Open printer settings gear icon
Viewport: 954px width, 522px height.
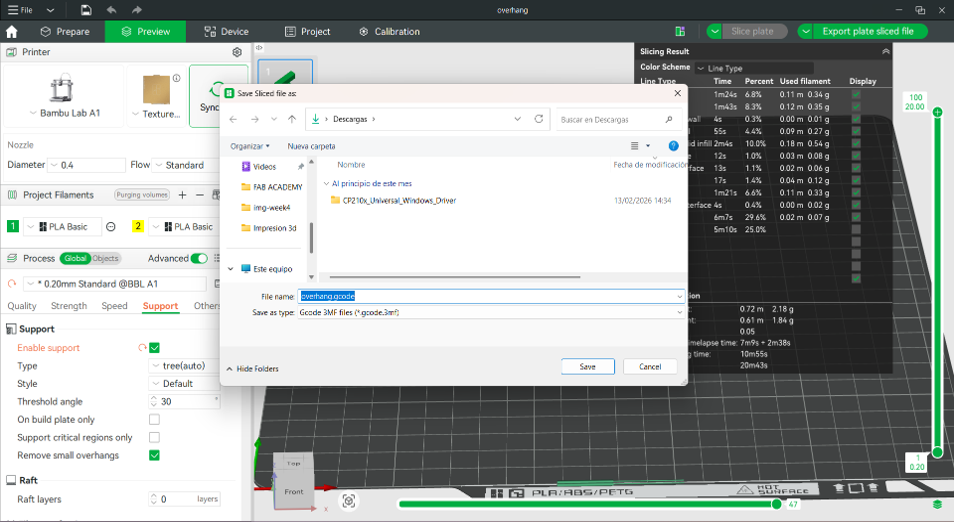click(237, 52)
